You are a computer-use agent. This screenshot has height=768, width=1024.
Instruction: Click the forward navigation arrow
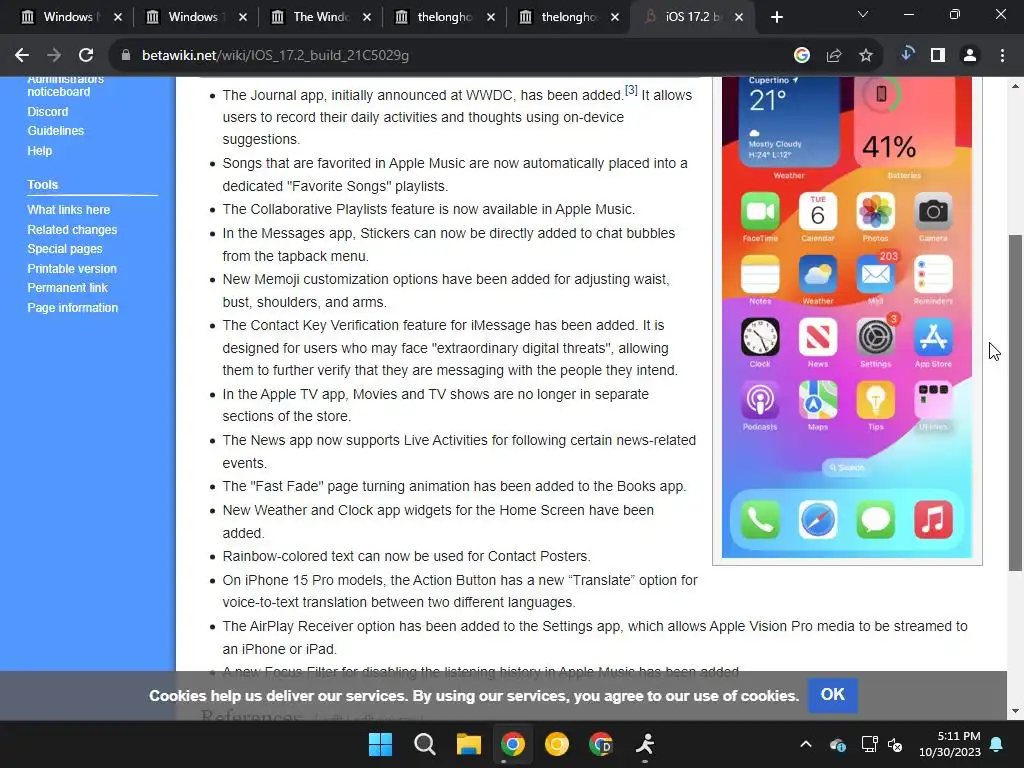[54, 56]
